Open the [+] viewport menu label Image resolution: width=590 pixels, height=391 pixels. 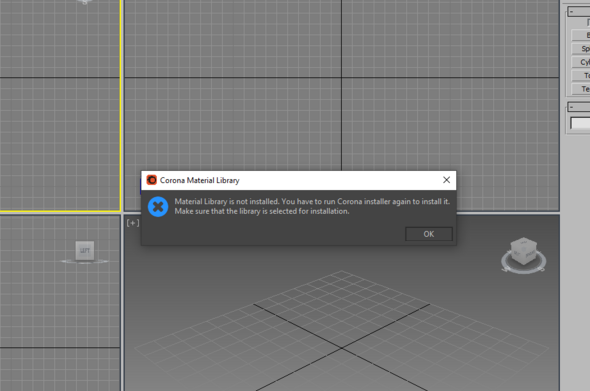tap(133, 223)
